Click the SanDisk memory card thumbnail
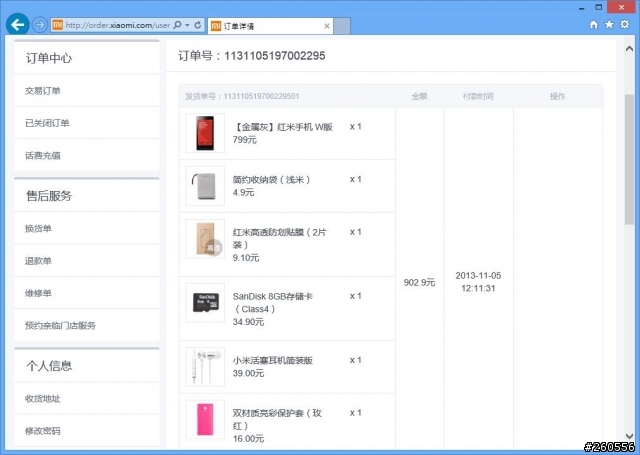640x455 pixels. click(x=205, y=302)
